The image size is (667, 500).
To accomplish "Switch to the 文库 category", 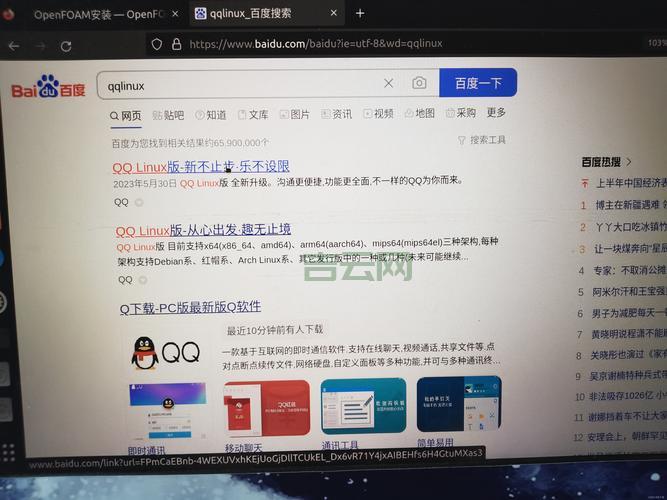I will click(x=253, y=114).
